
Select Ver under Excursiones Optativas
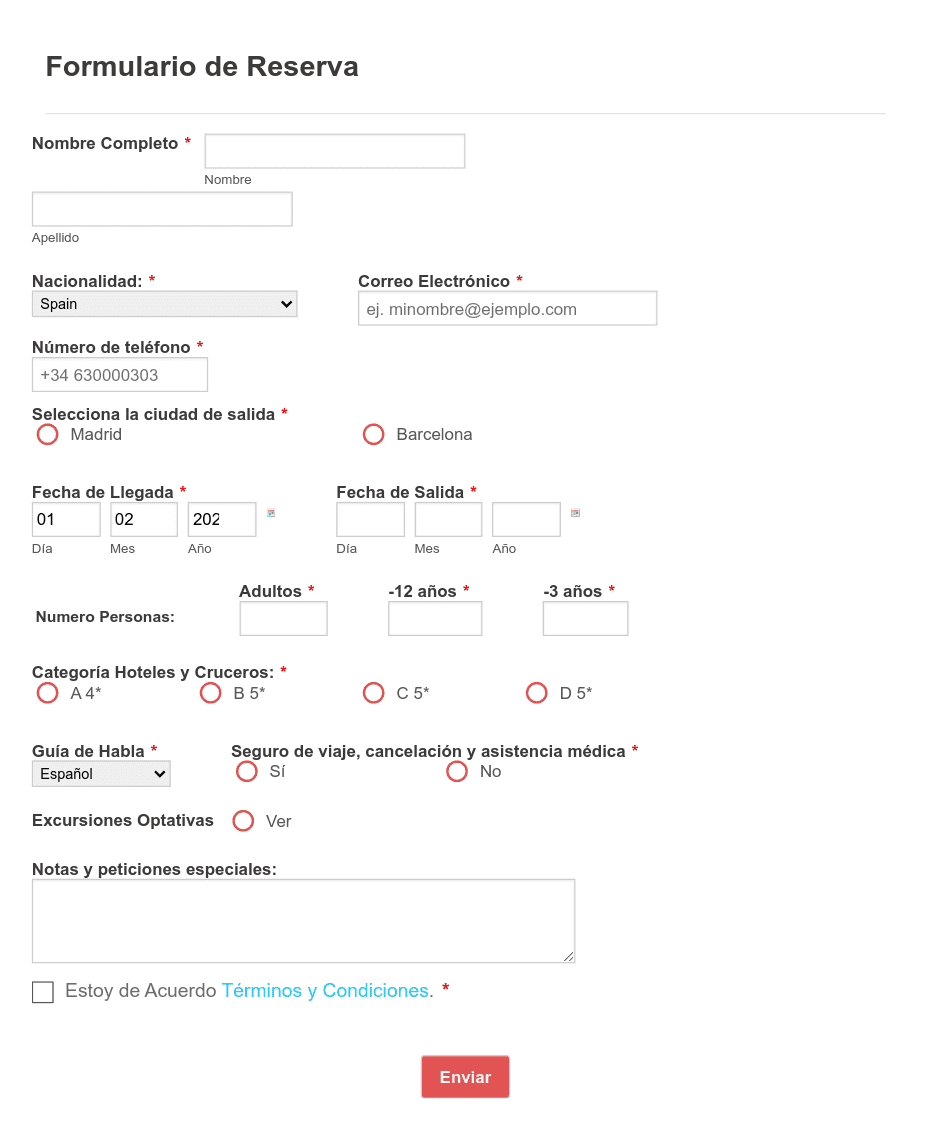tap(243, 820)
